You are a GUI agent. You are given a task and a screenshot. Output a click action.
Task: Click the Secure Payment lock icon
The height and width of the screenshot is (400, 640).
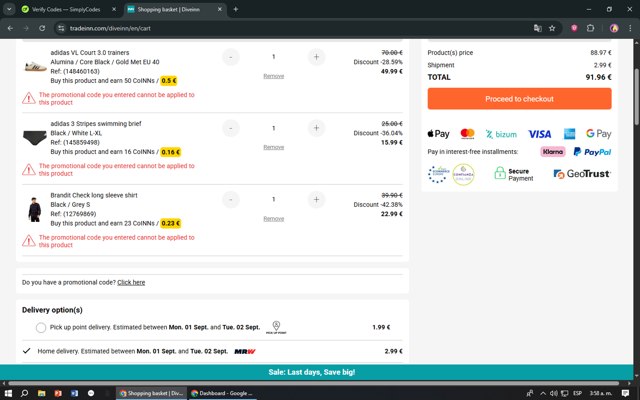click(500, 173)
